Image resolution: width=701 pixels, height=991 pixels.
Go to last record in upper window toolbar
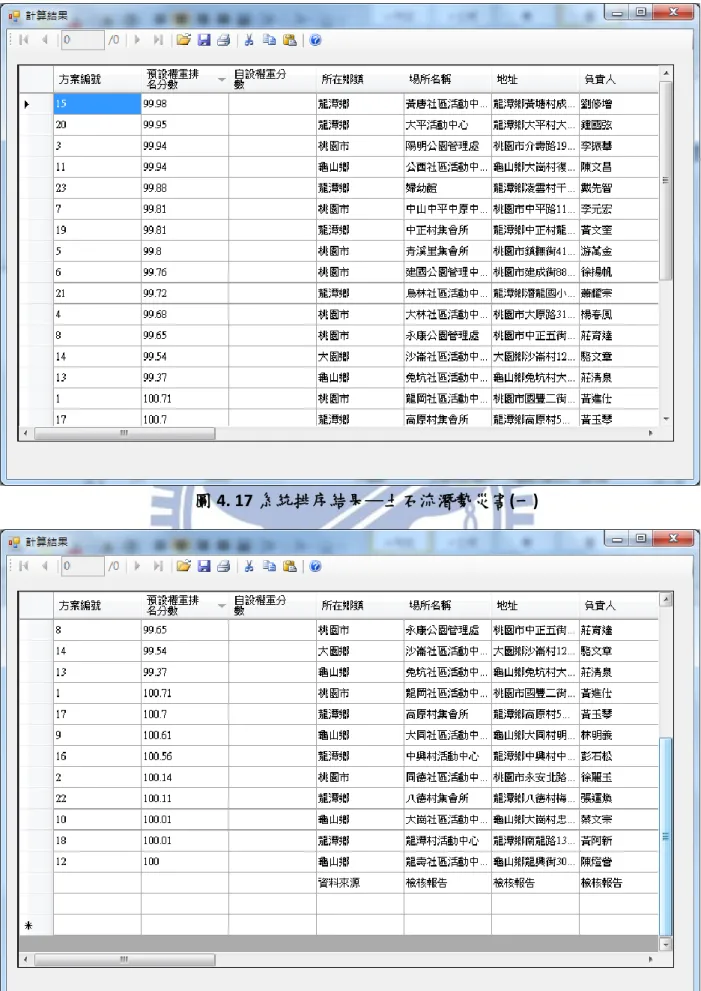click(x=158, y=40)
